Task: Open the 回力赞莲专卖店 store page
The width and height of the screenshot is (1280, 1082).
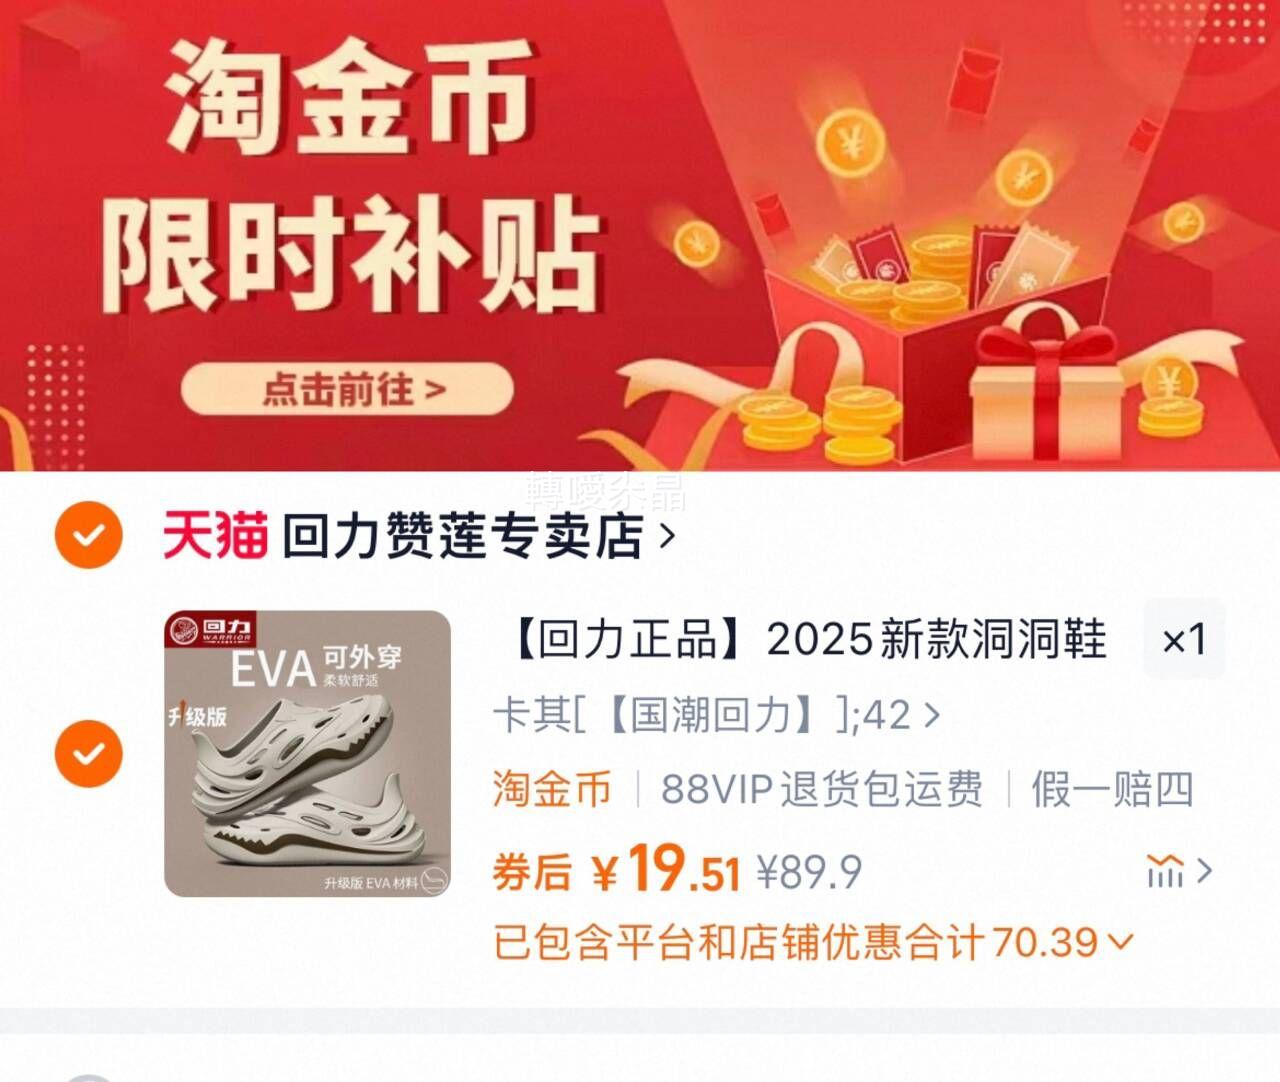Action: (462, 536)
